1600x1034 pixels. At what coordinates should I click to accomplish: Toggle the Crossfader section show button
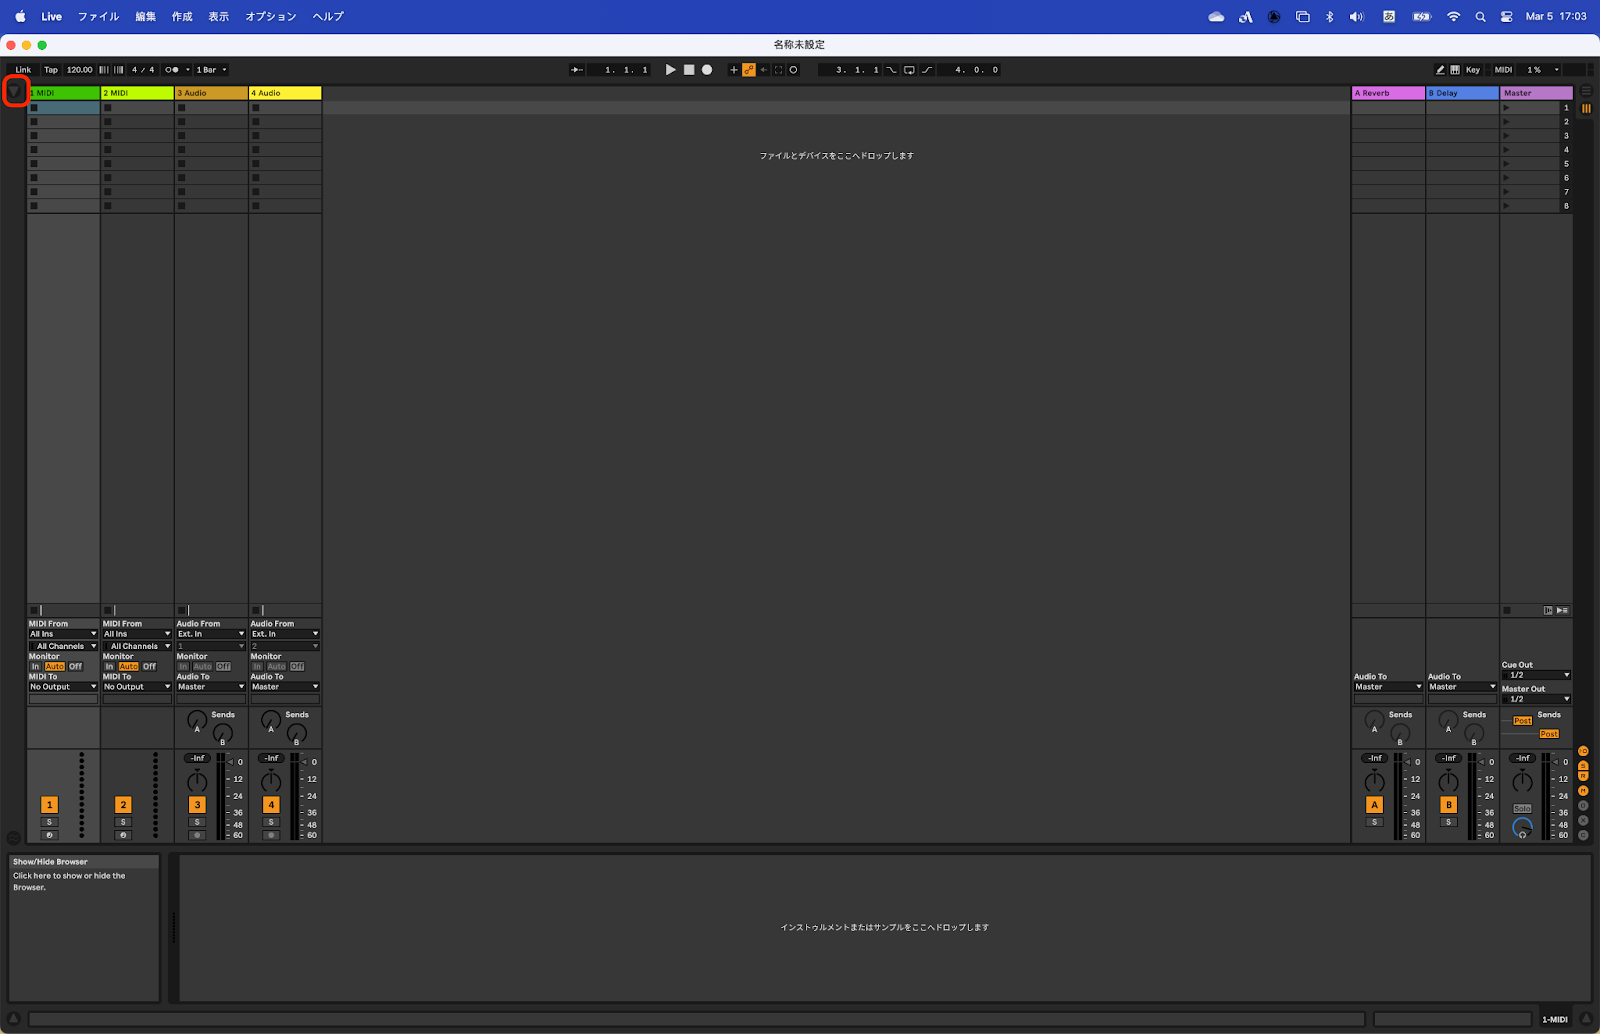tap(1583, 820)
